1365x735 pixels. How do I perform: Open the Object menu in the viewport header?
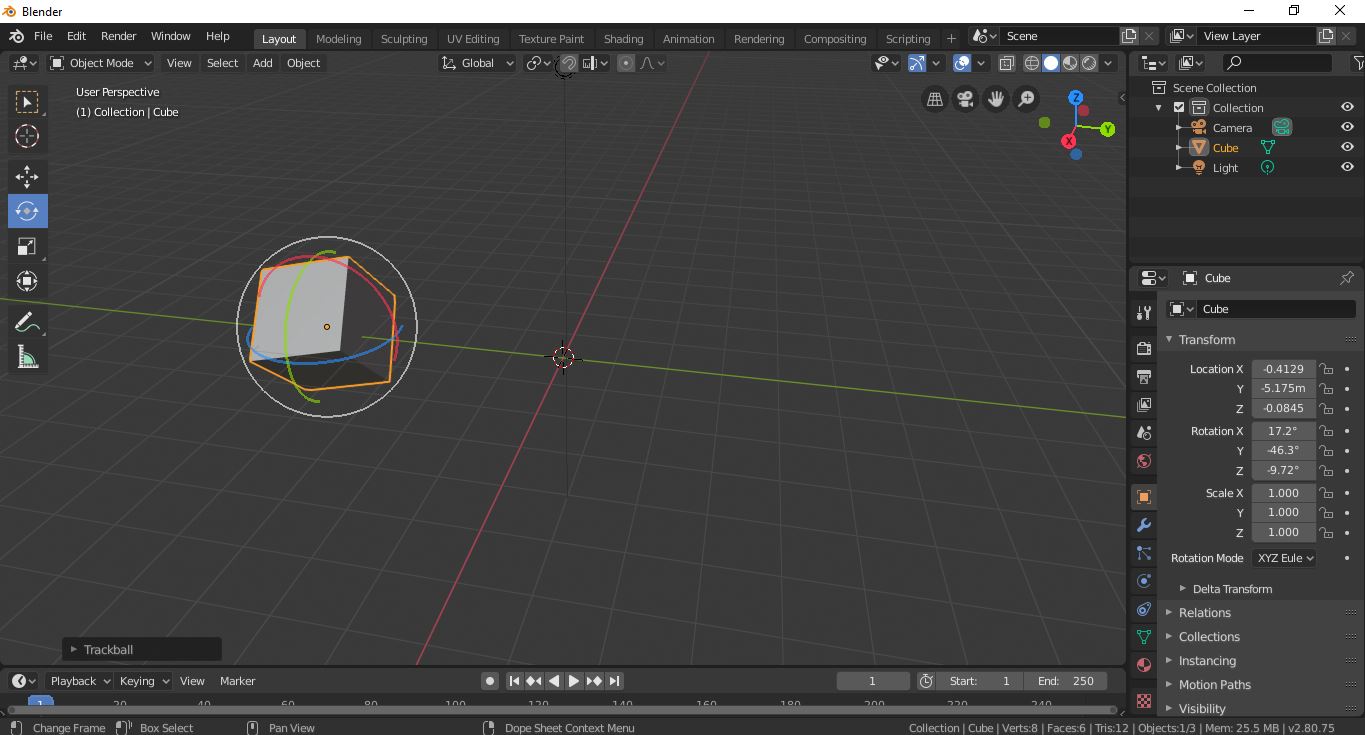pos(303,62)
